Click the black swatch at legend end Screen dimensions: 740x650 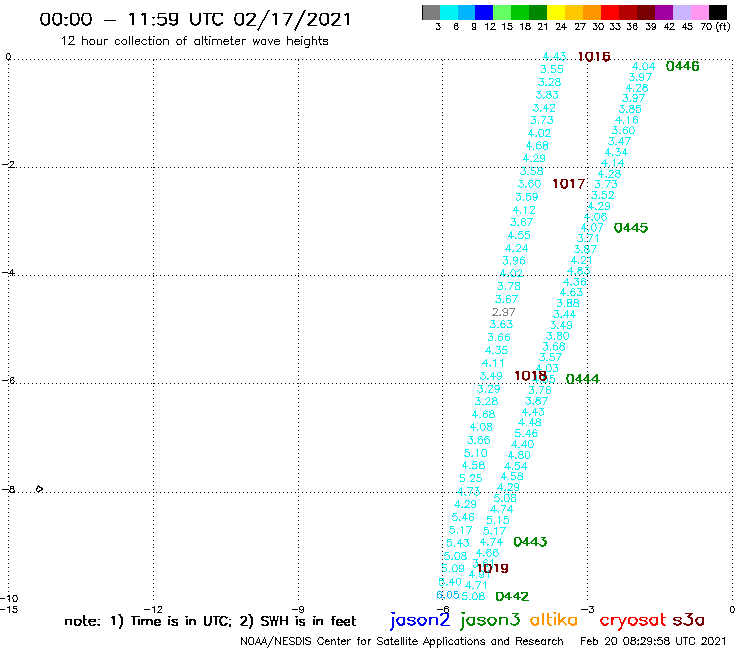[x=717, y=12]
